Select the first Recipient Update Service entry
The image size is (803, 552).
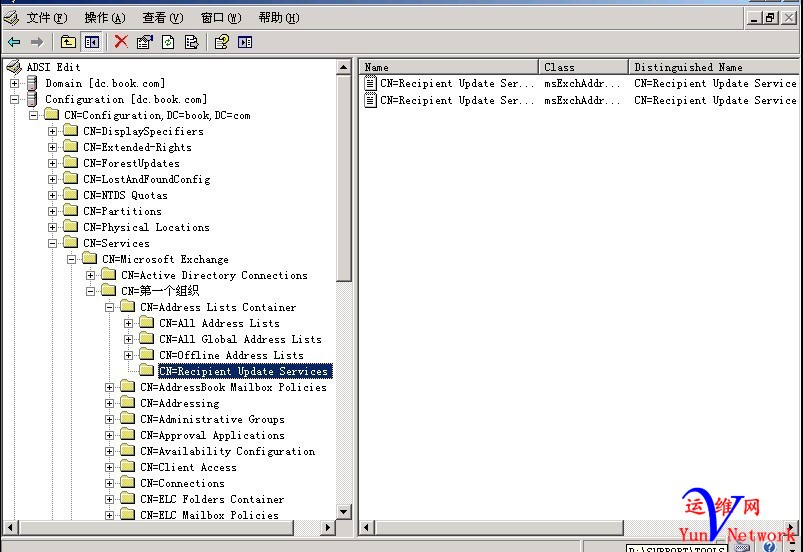pos(450,84)
